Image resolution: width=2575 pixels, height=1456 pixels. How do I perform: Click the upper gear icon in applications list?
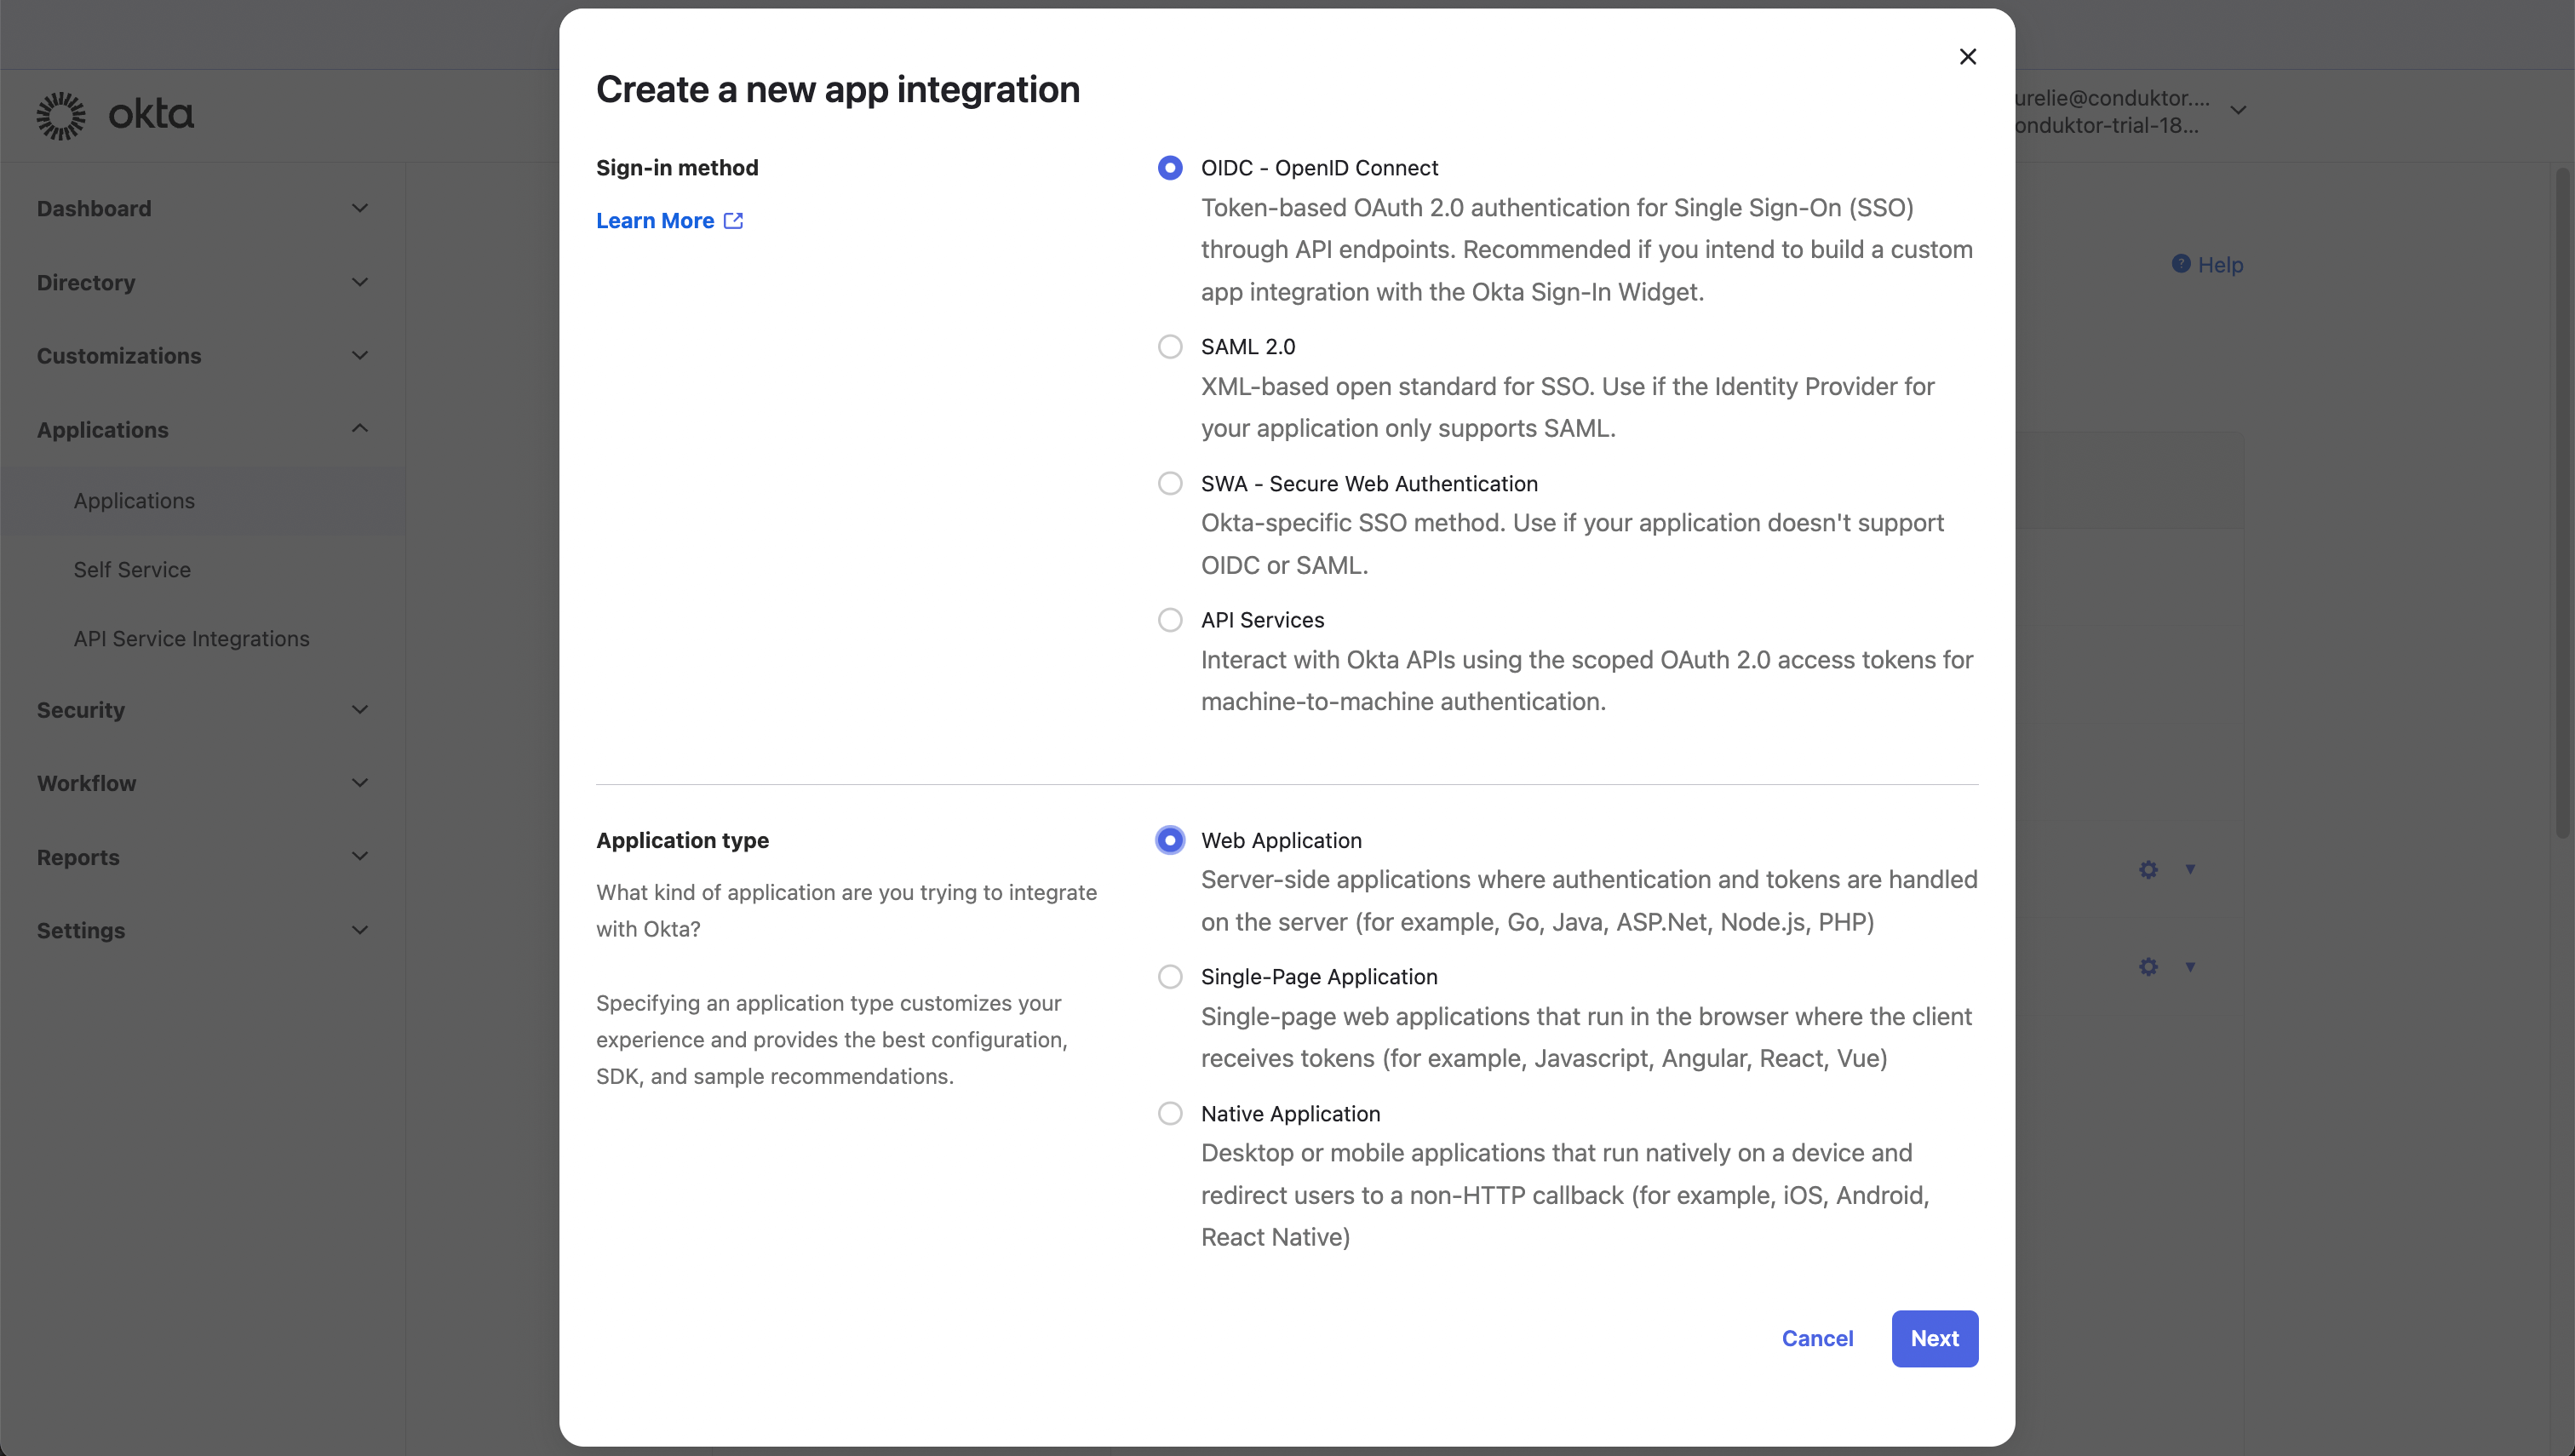[x=2148, y=870]
